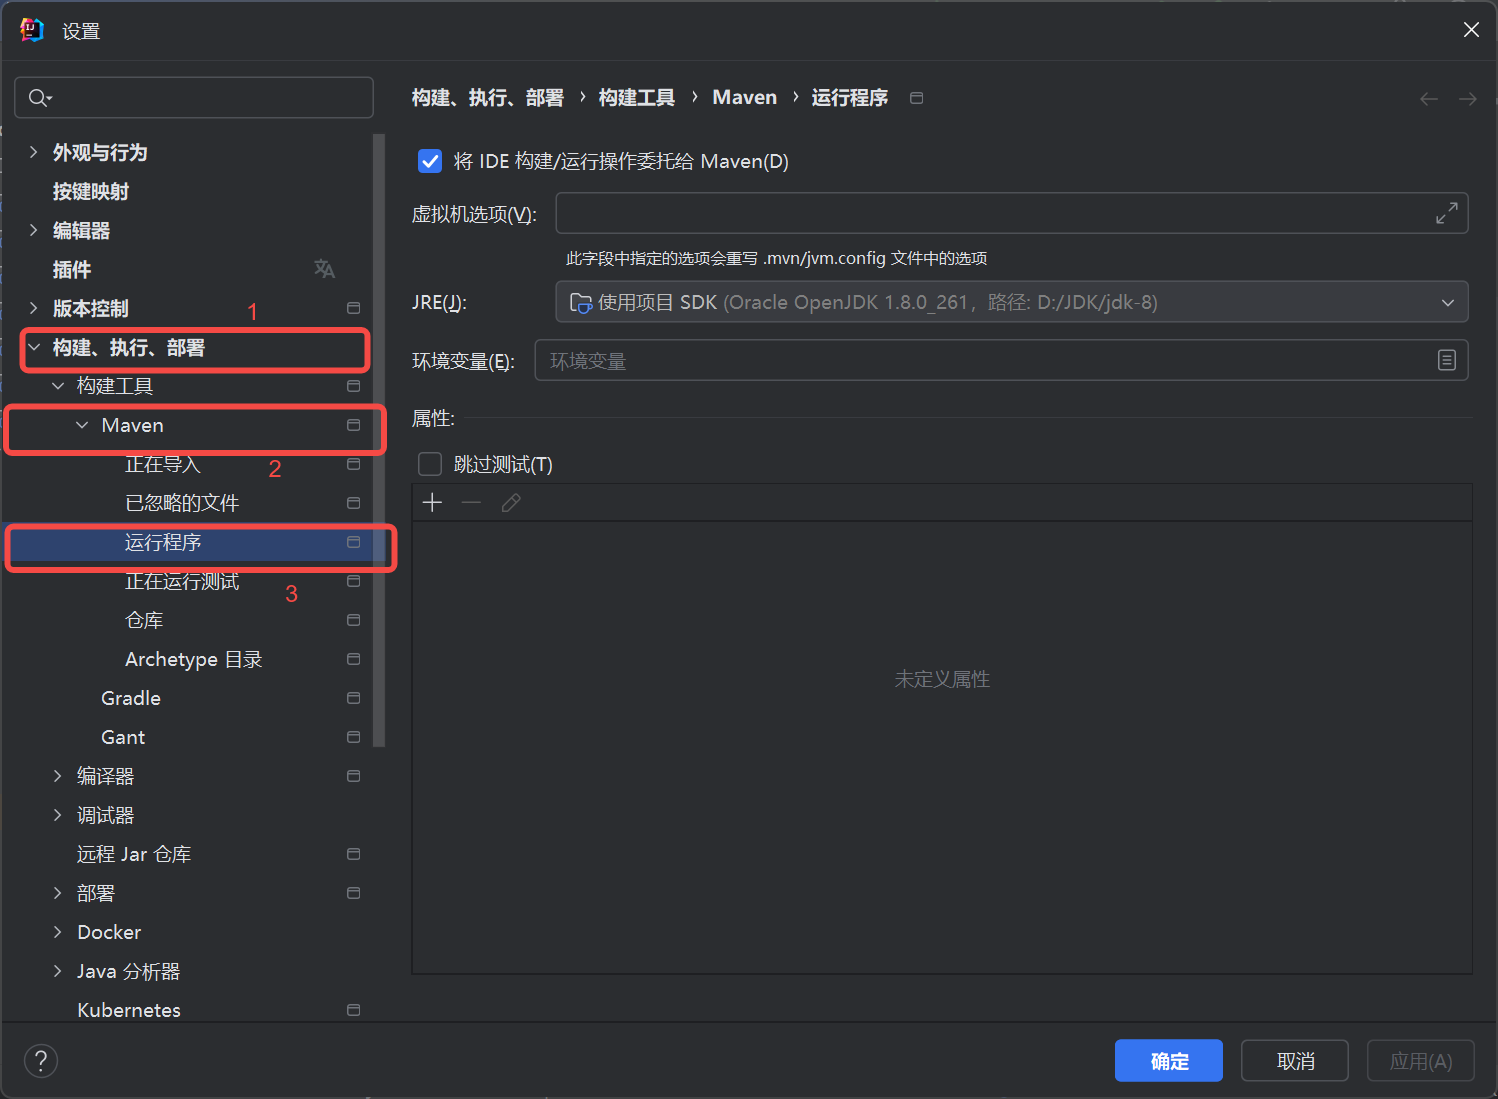Toggle the sync icon beside 运行程序

pyautogui.click(x=352, y=541)
